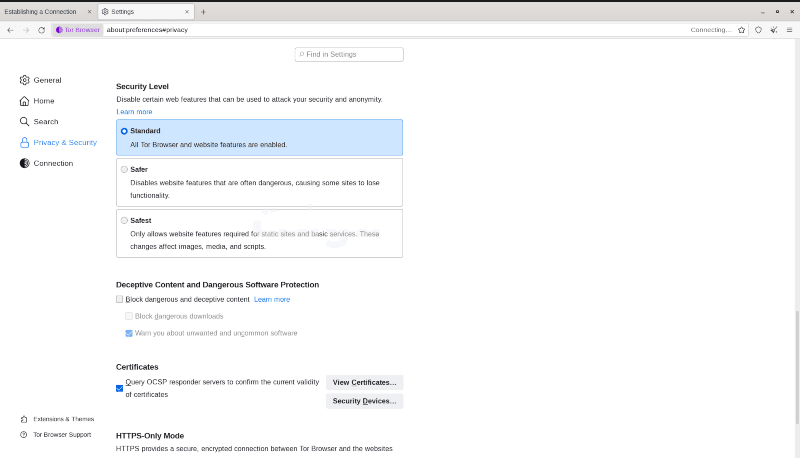Viewport: 800px width, 458px height.
Task: Open Extensions & Themes
Action: click(x=57, y=419)
